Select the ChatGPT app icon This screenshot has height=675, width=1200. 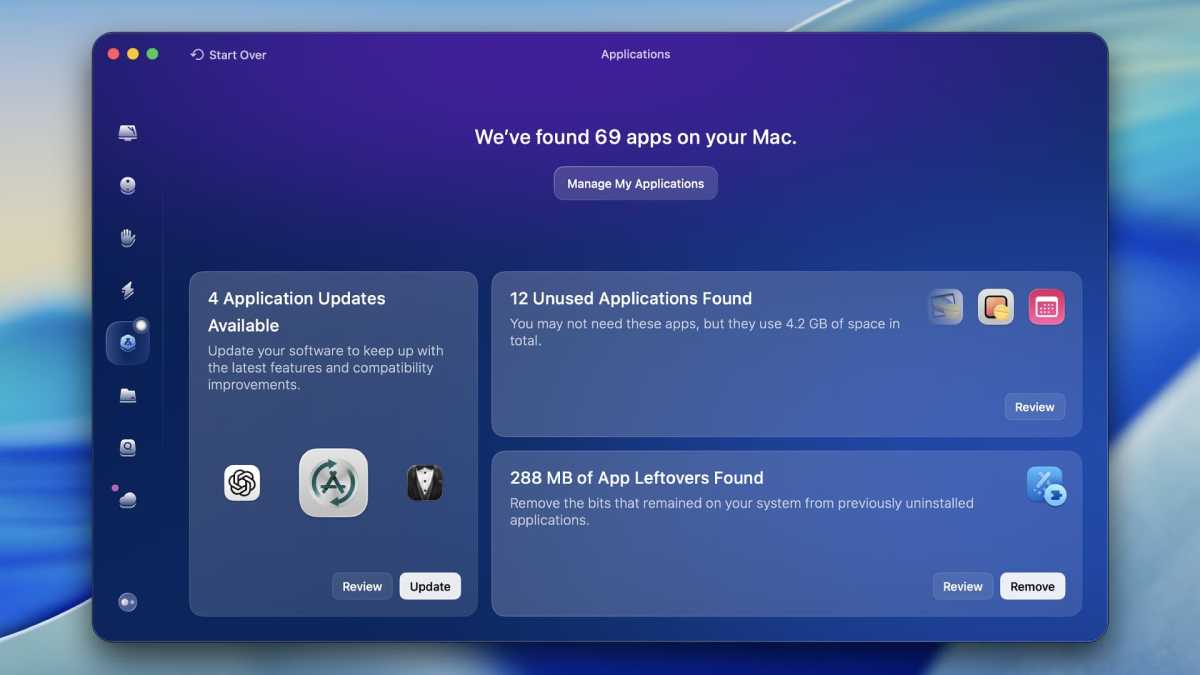[243, 482]
